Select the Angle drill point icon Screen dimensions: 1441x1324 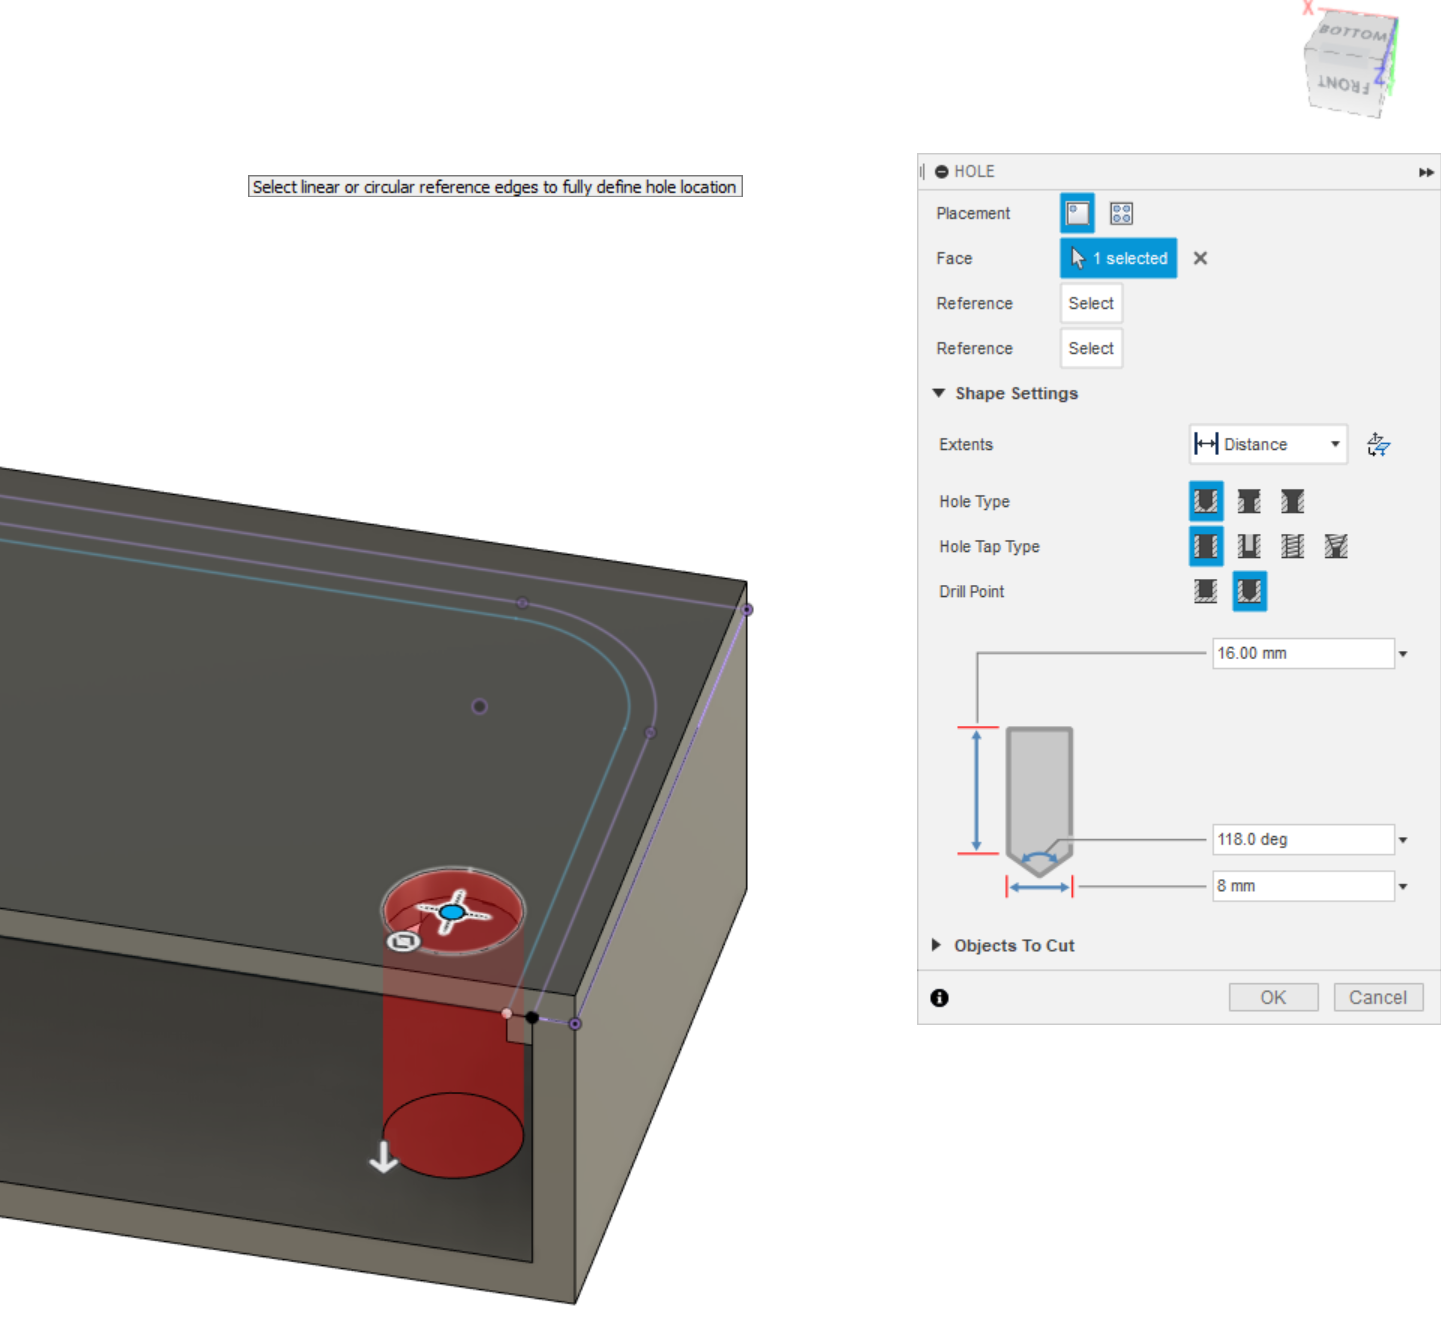(x=1249, y=591)
